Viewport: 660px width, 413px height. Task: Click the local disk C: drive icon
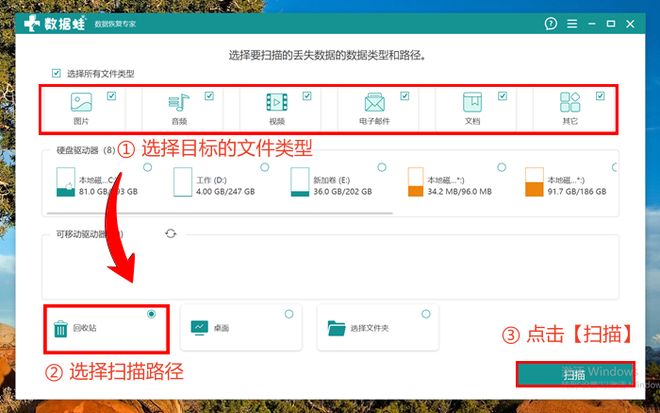point(66,182)
